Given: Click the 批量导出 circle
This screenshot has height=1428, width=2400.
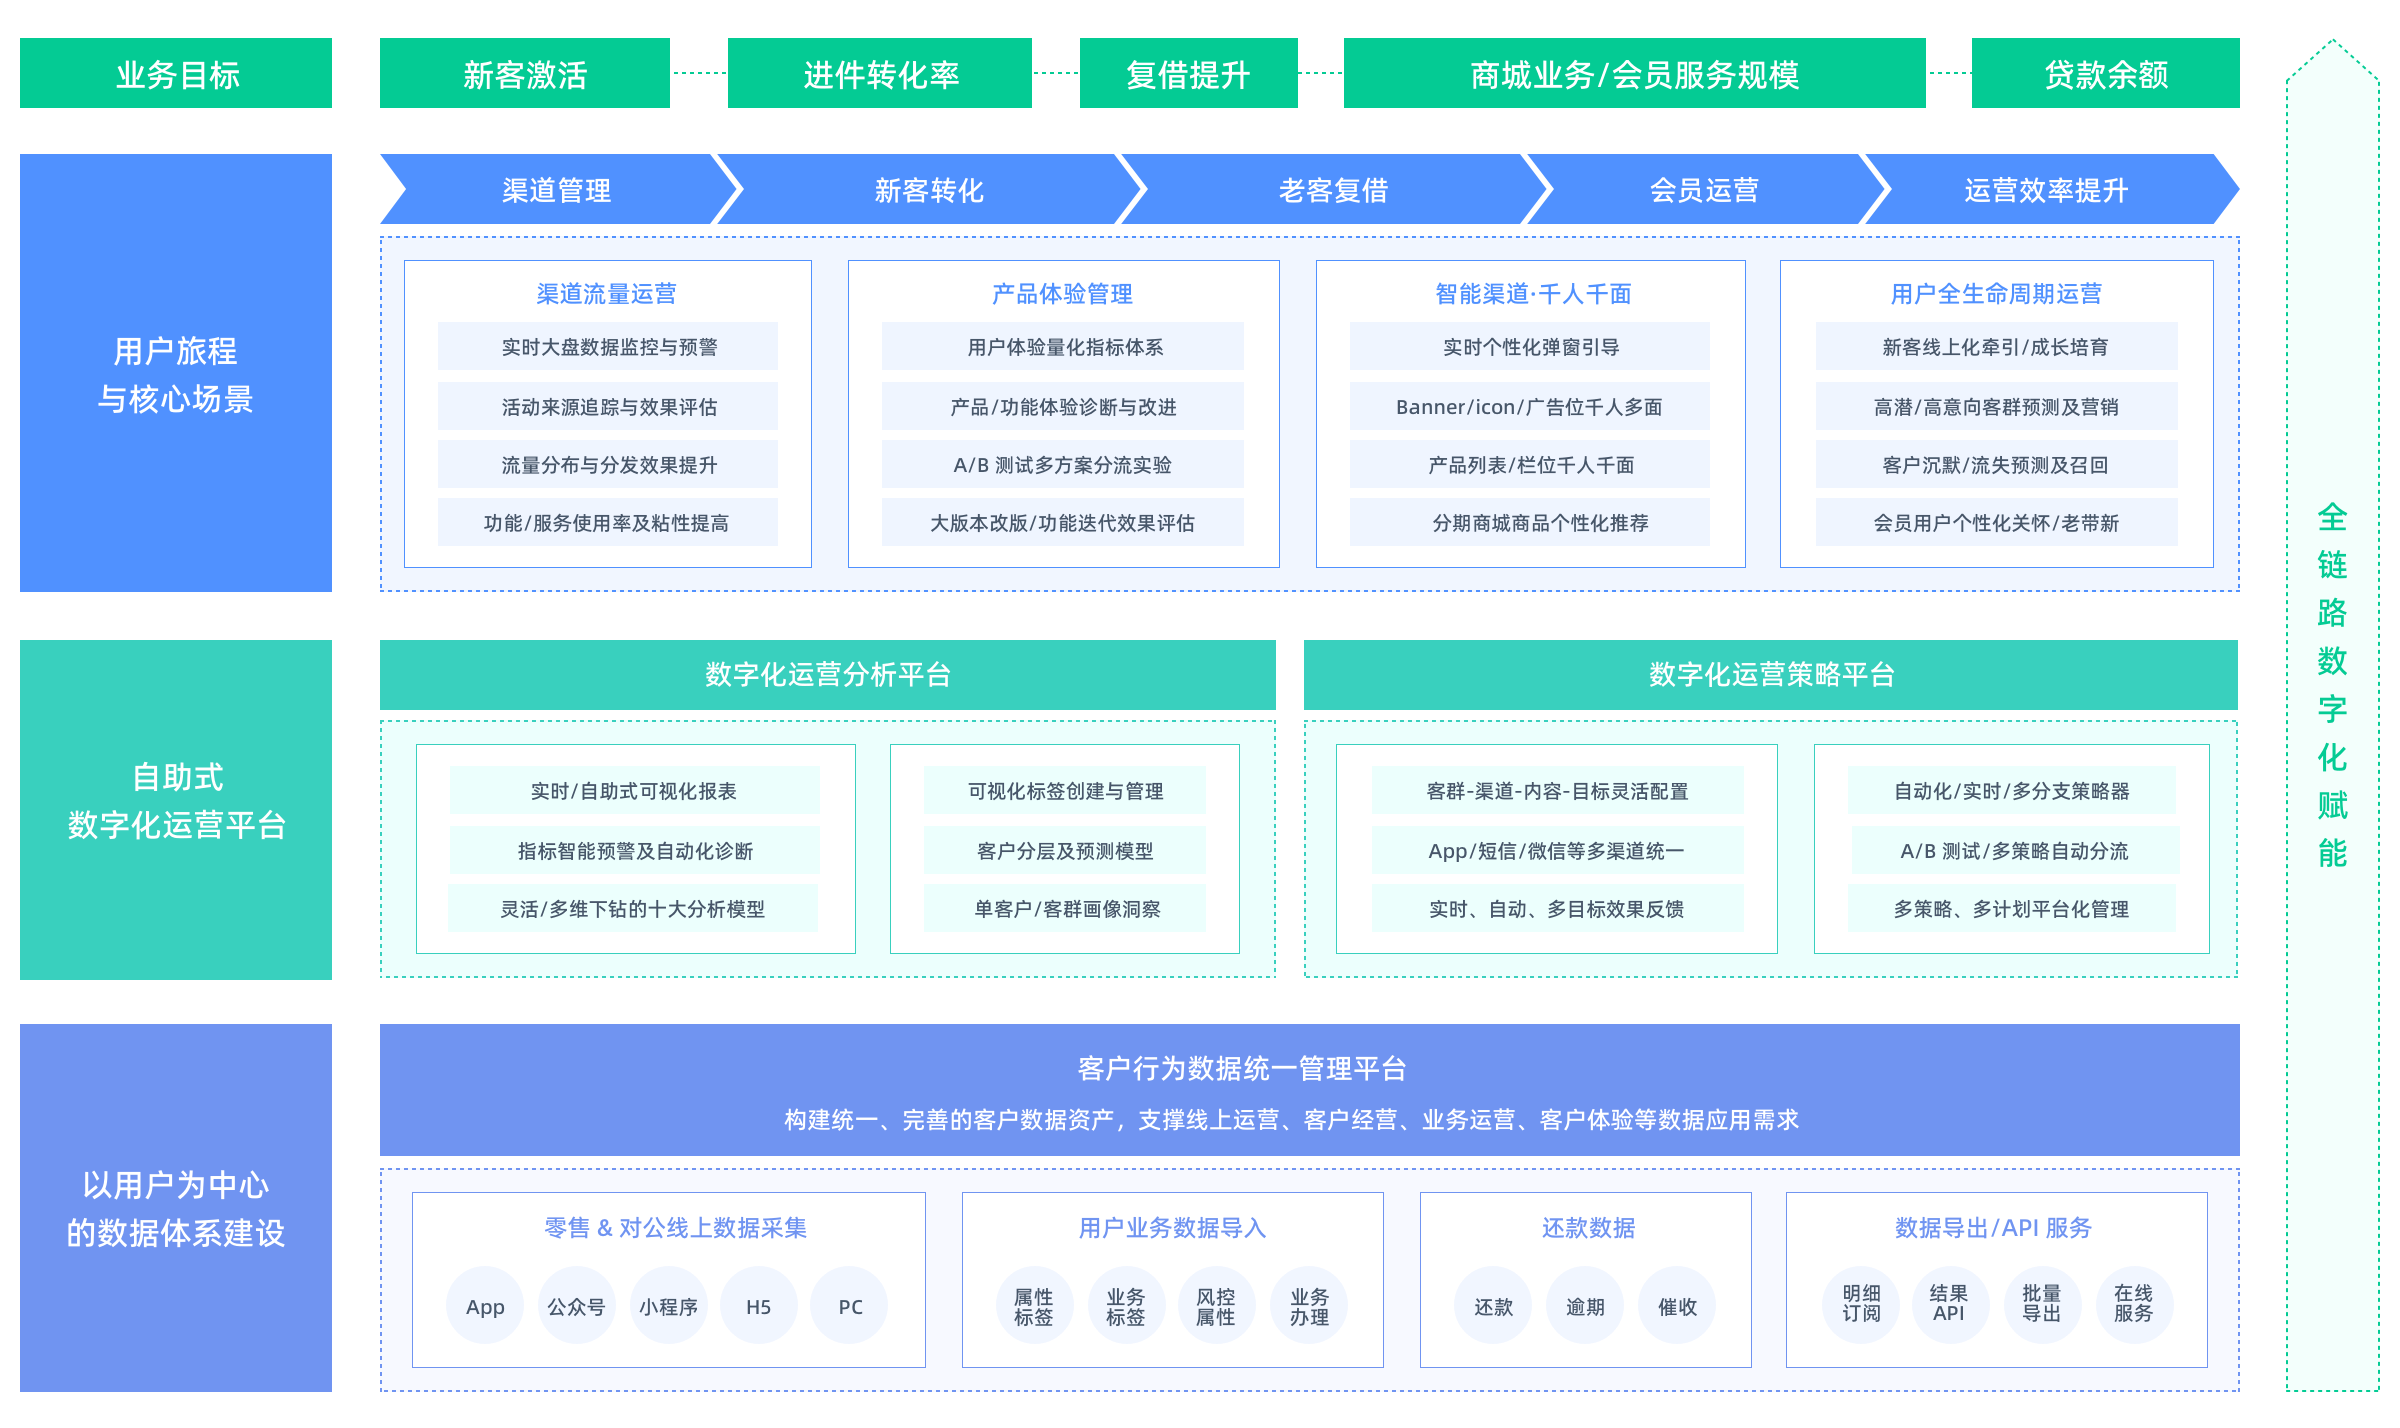Looking at the screenshot, I should point(2042,1304).
